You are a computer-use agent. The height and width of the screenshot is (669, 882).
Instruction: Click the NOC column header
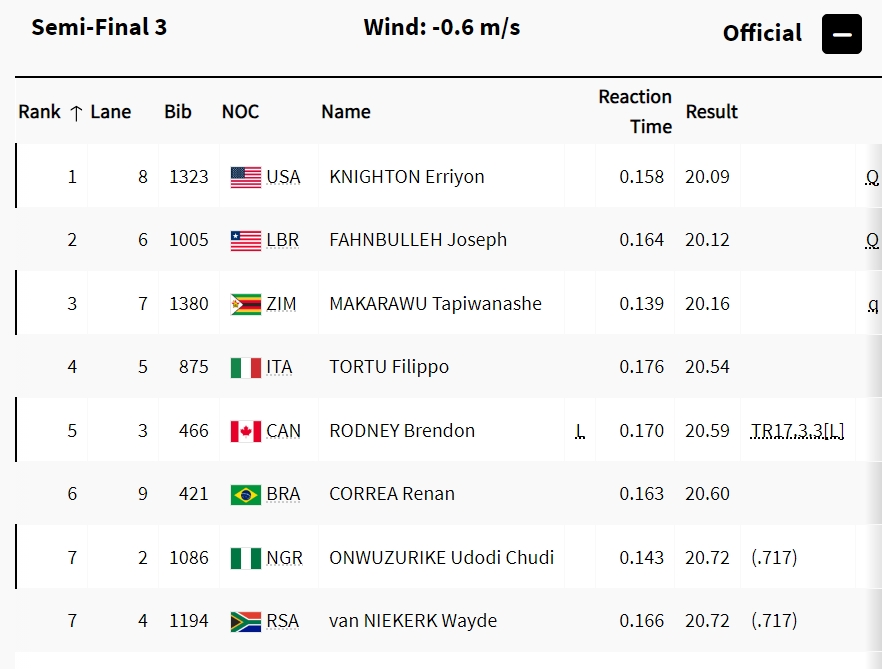(240, 112)
